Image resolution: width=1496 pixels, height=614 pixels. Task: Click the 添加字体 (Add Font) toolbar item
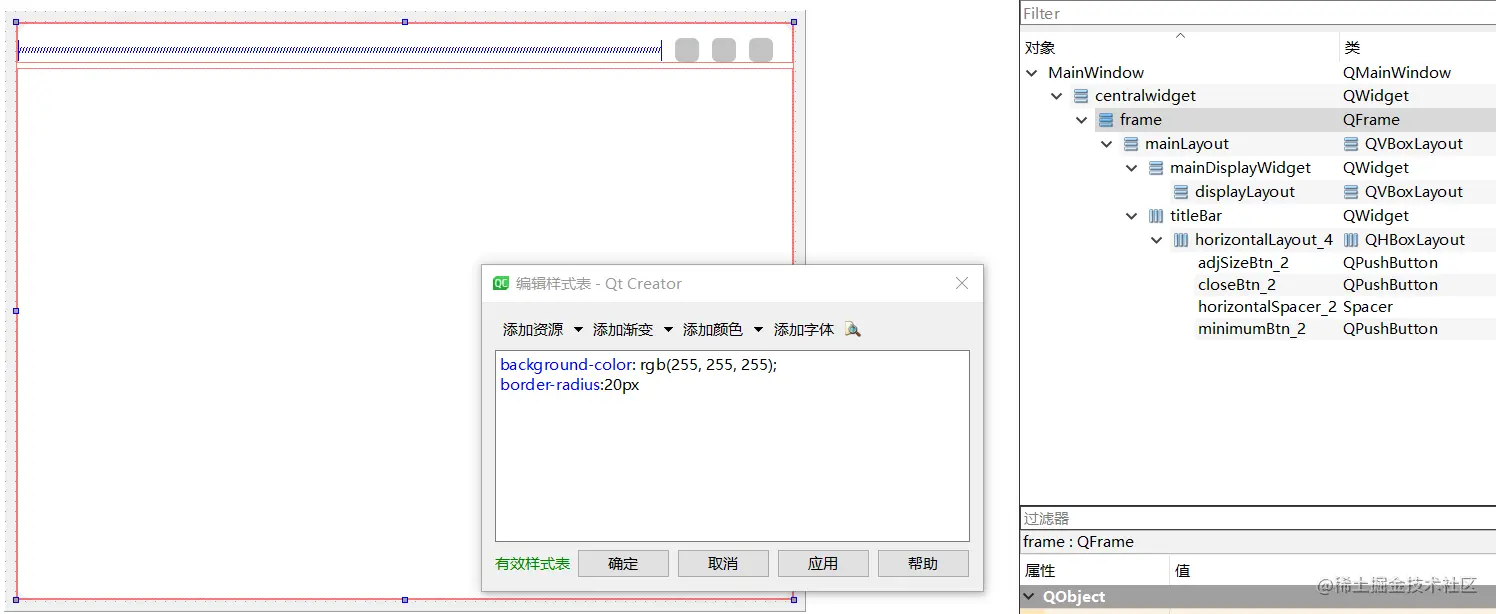point(803,328)
